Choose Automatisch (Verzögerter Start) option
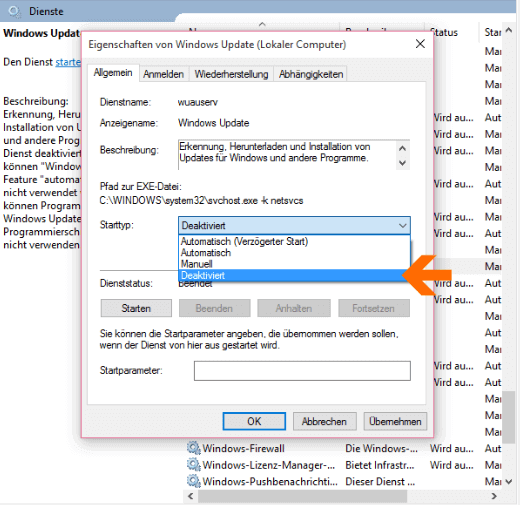 click(244, 241)
